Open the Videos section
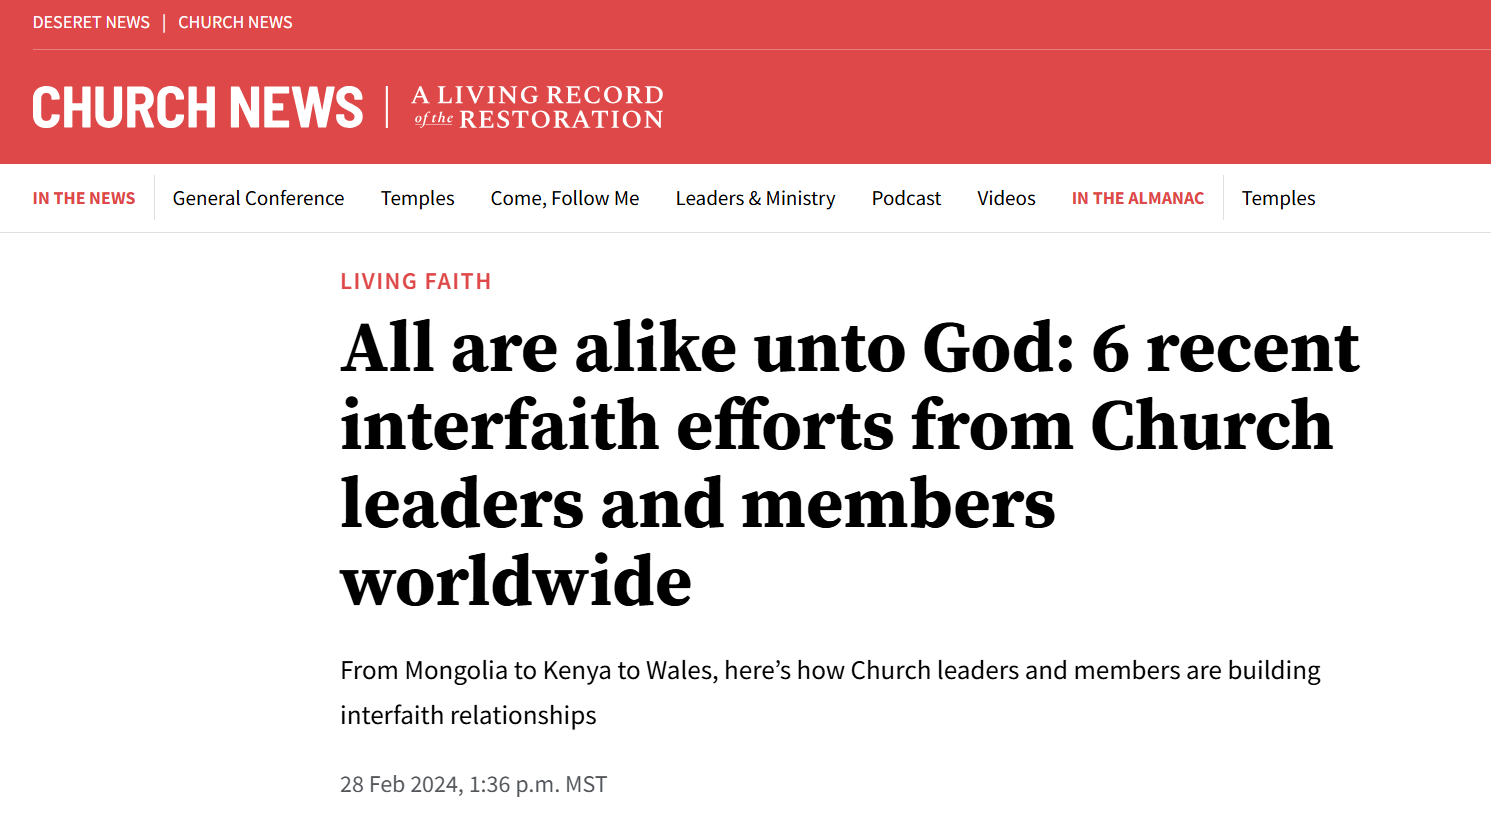The image size is (1491, 829). click(x=1006, y=198)
